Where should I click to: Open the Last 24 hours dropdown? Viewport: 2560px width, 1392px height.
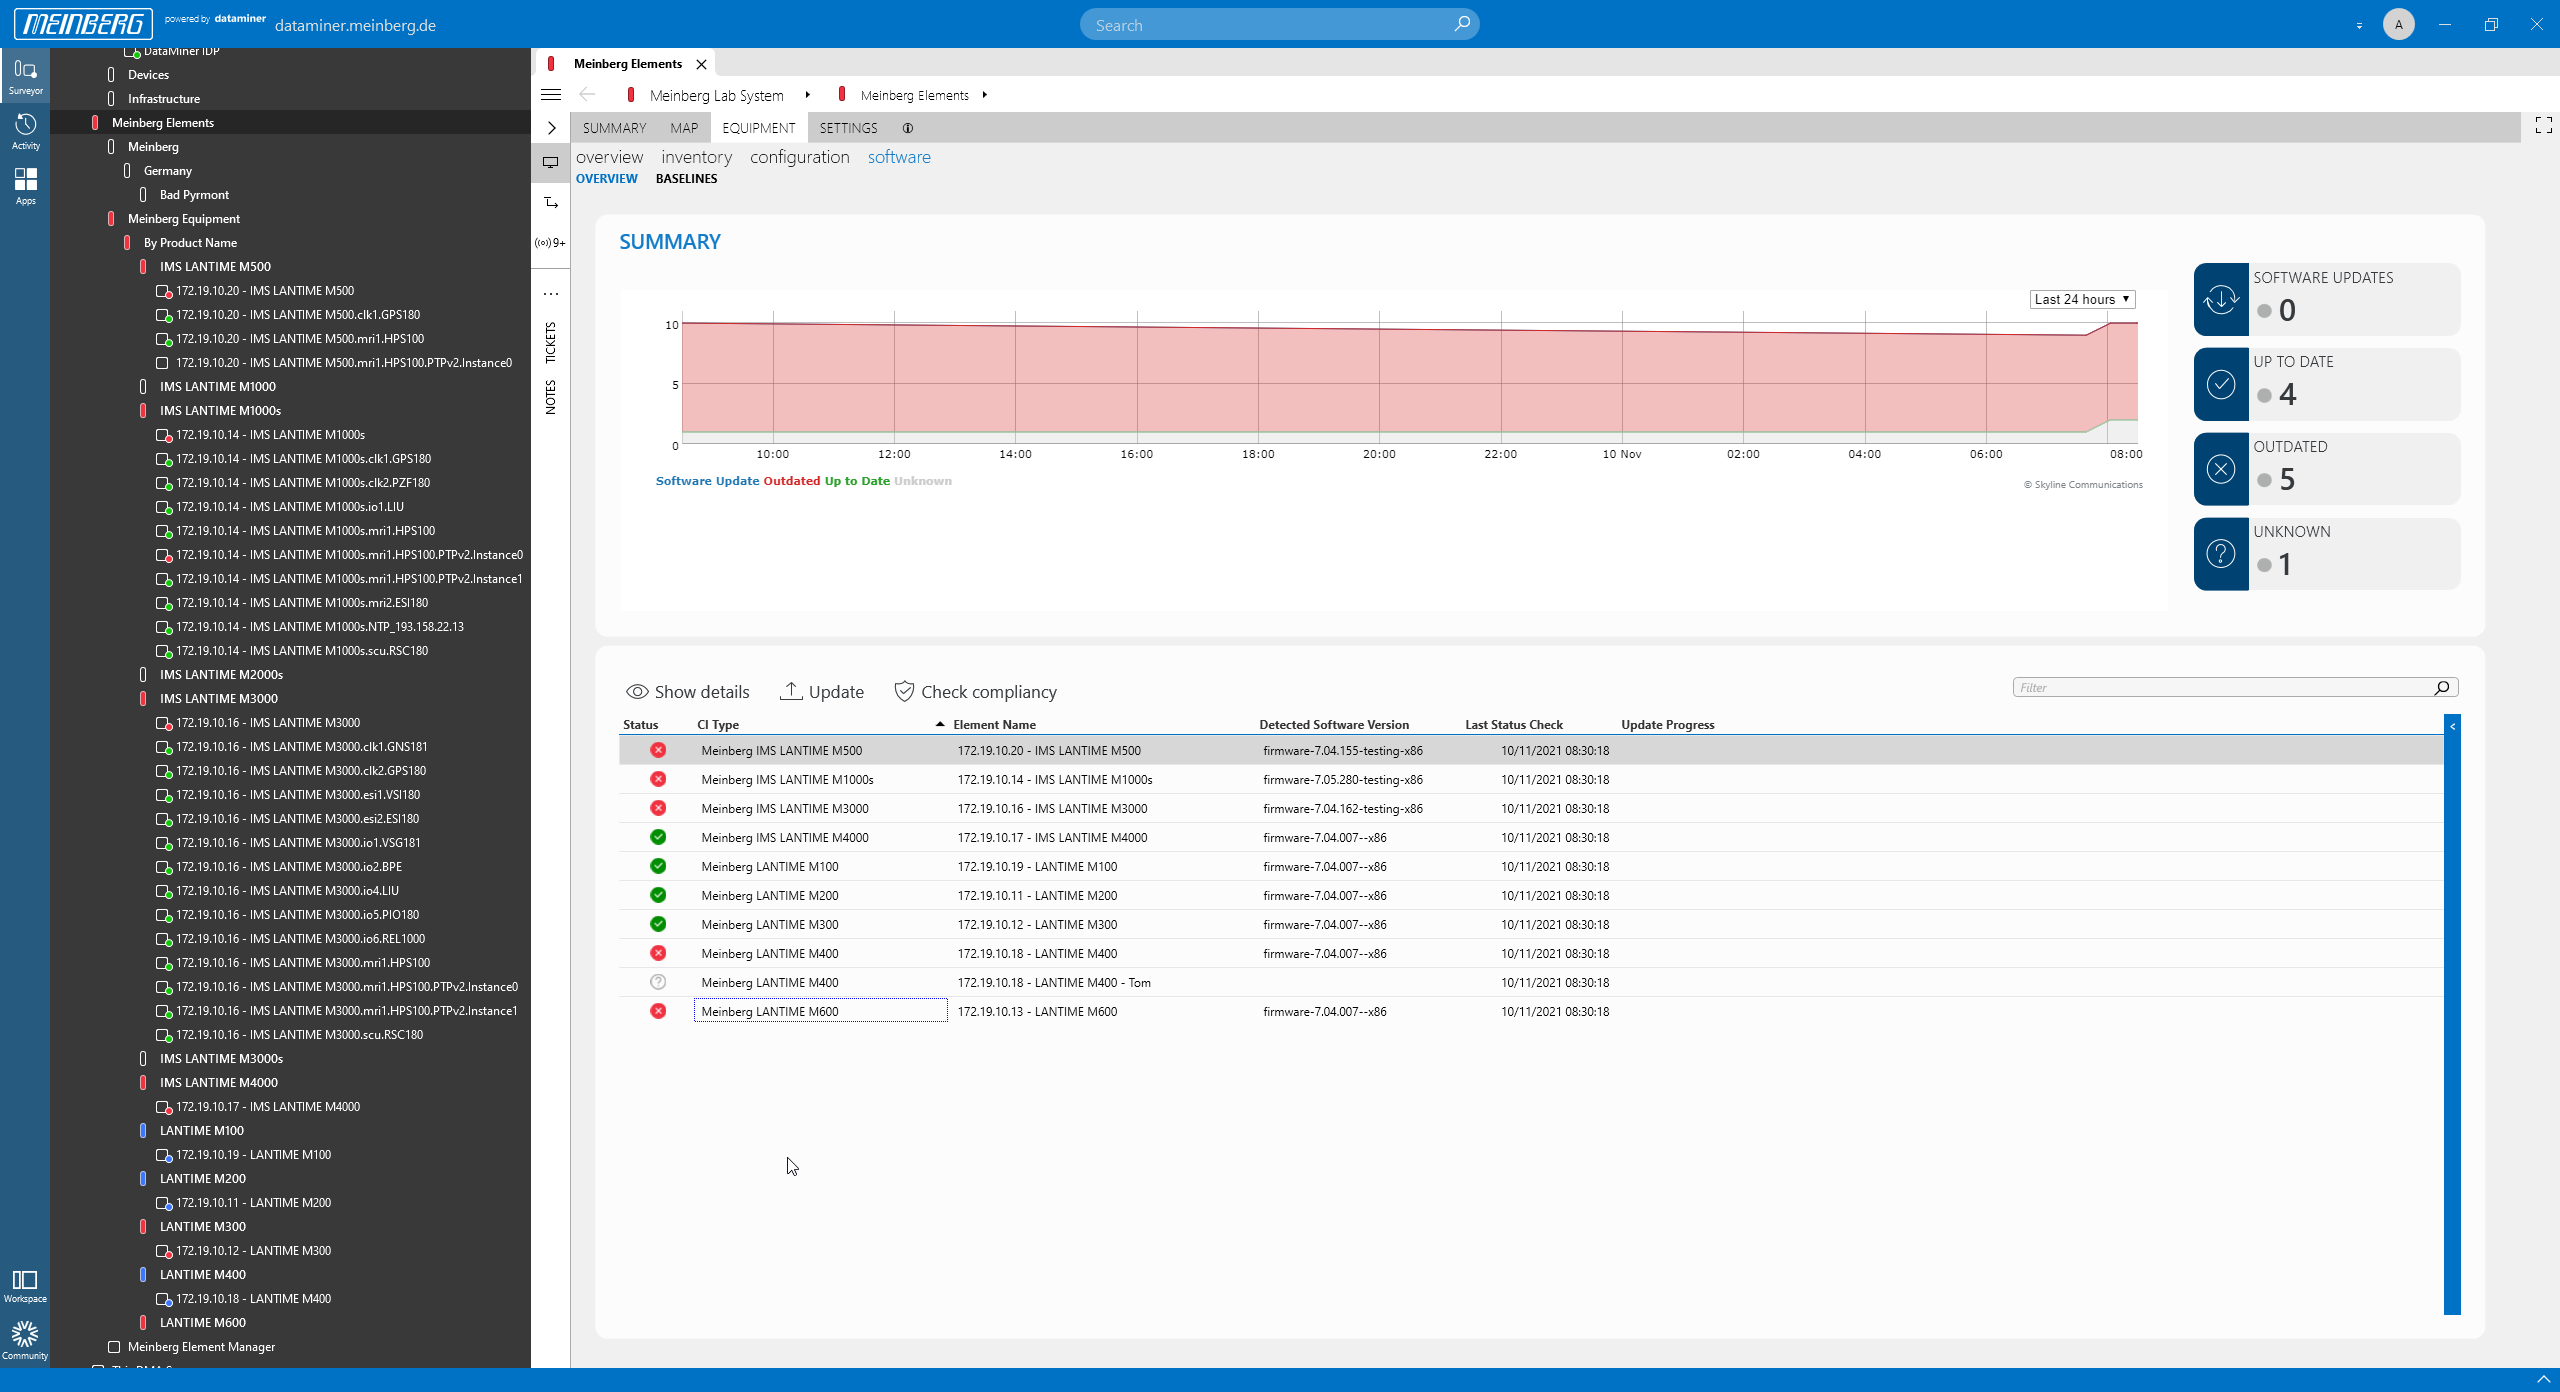tap(2082, 299)
